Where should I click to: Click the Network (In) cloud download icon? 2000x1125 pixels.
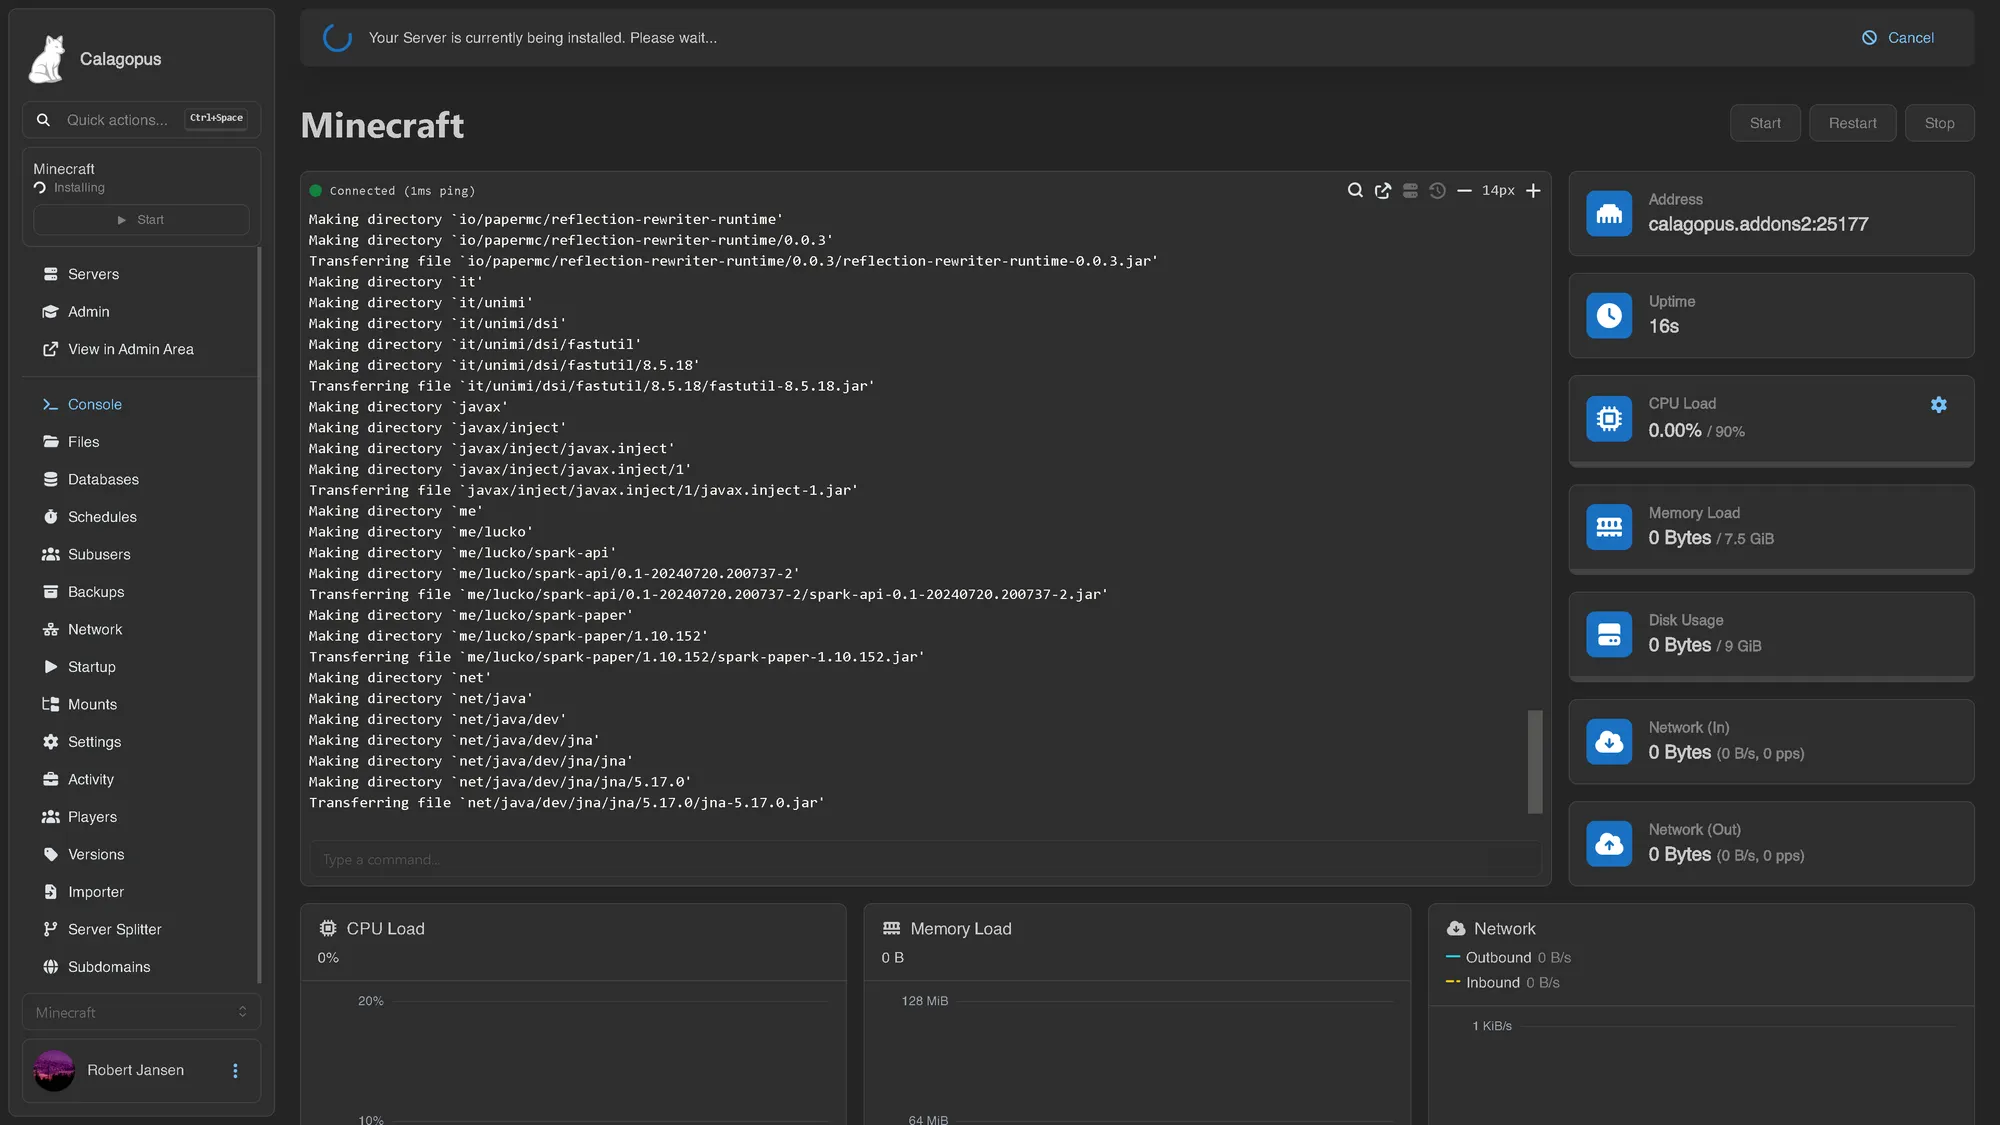pyautogui.click(x=1609, y=741)
